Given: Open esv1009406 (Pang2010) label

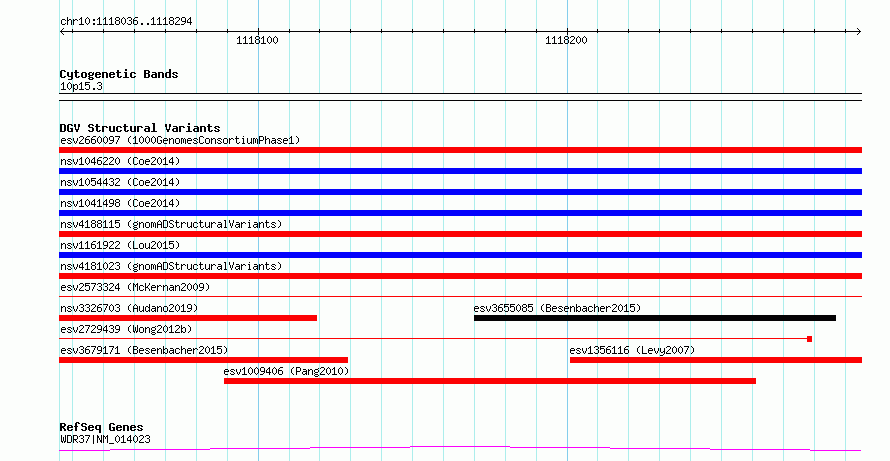Looking at the screenshot, I should pyautogui.click(x=286, y=371).
